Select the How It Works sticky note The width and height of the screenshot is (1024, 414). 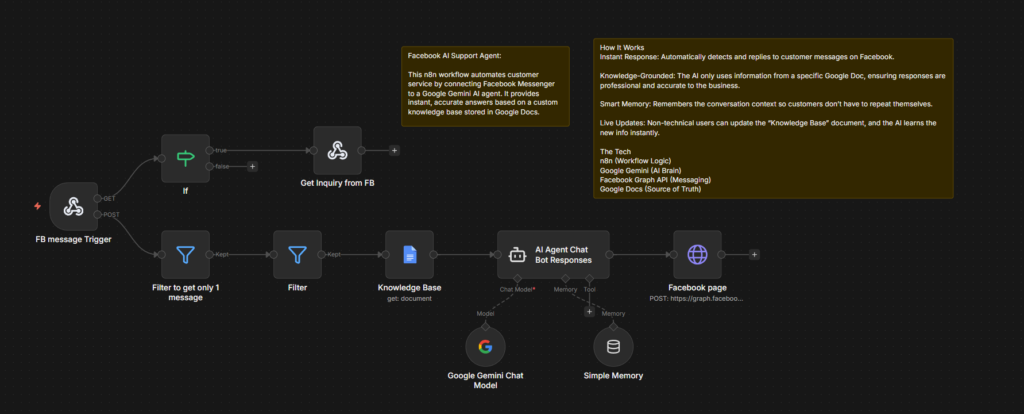click(773, 118)
